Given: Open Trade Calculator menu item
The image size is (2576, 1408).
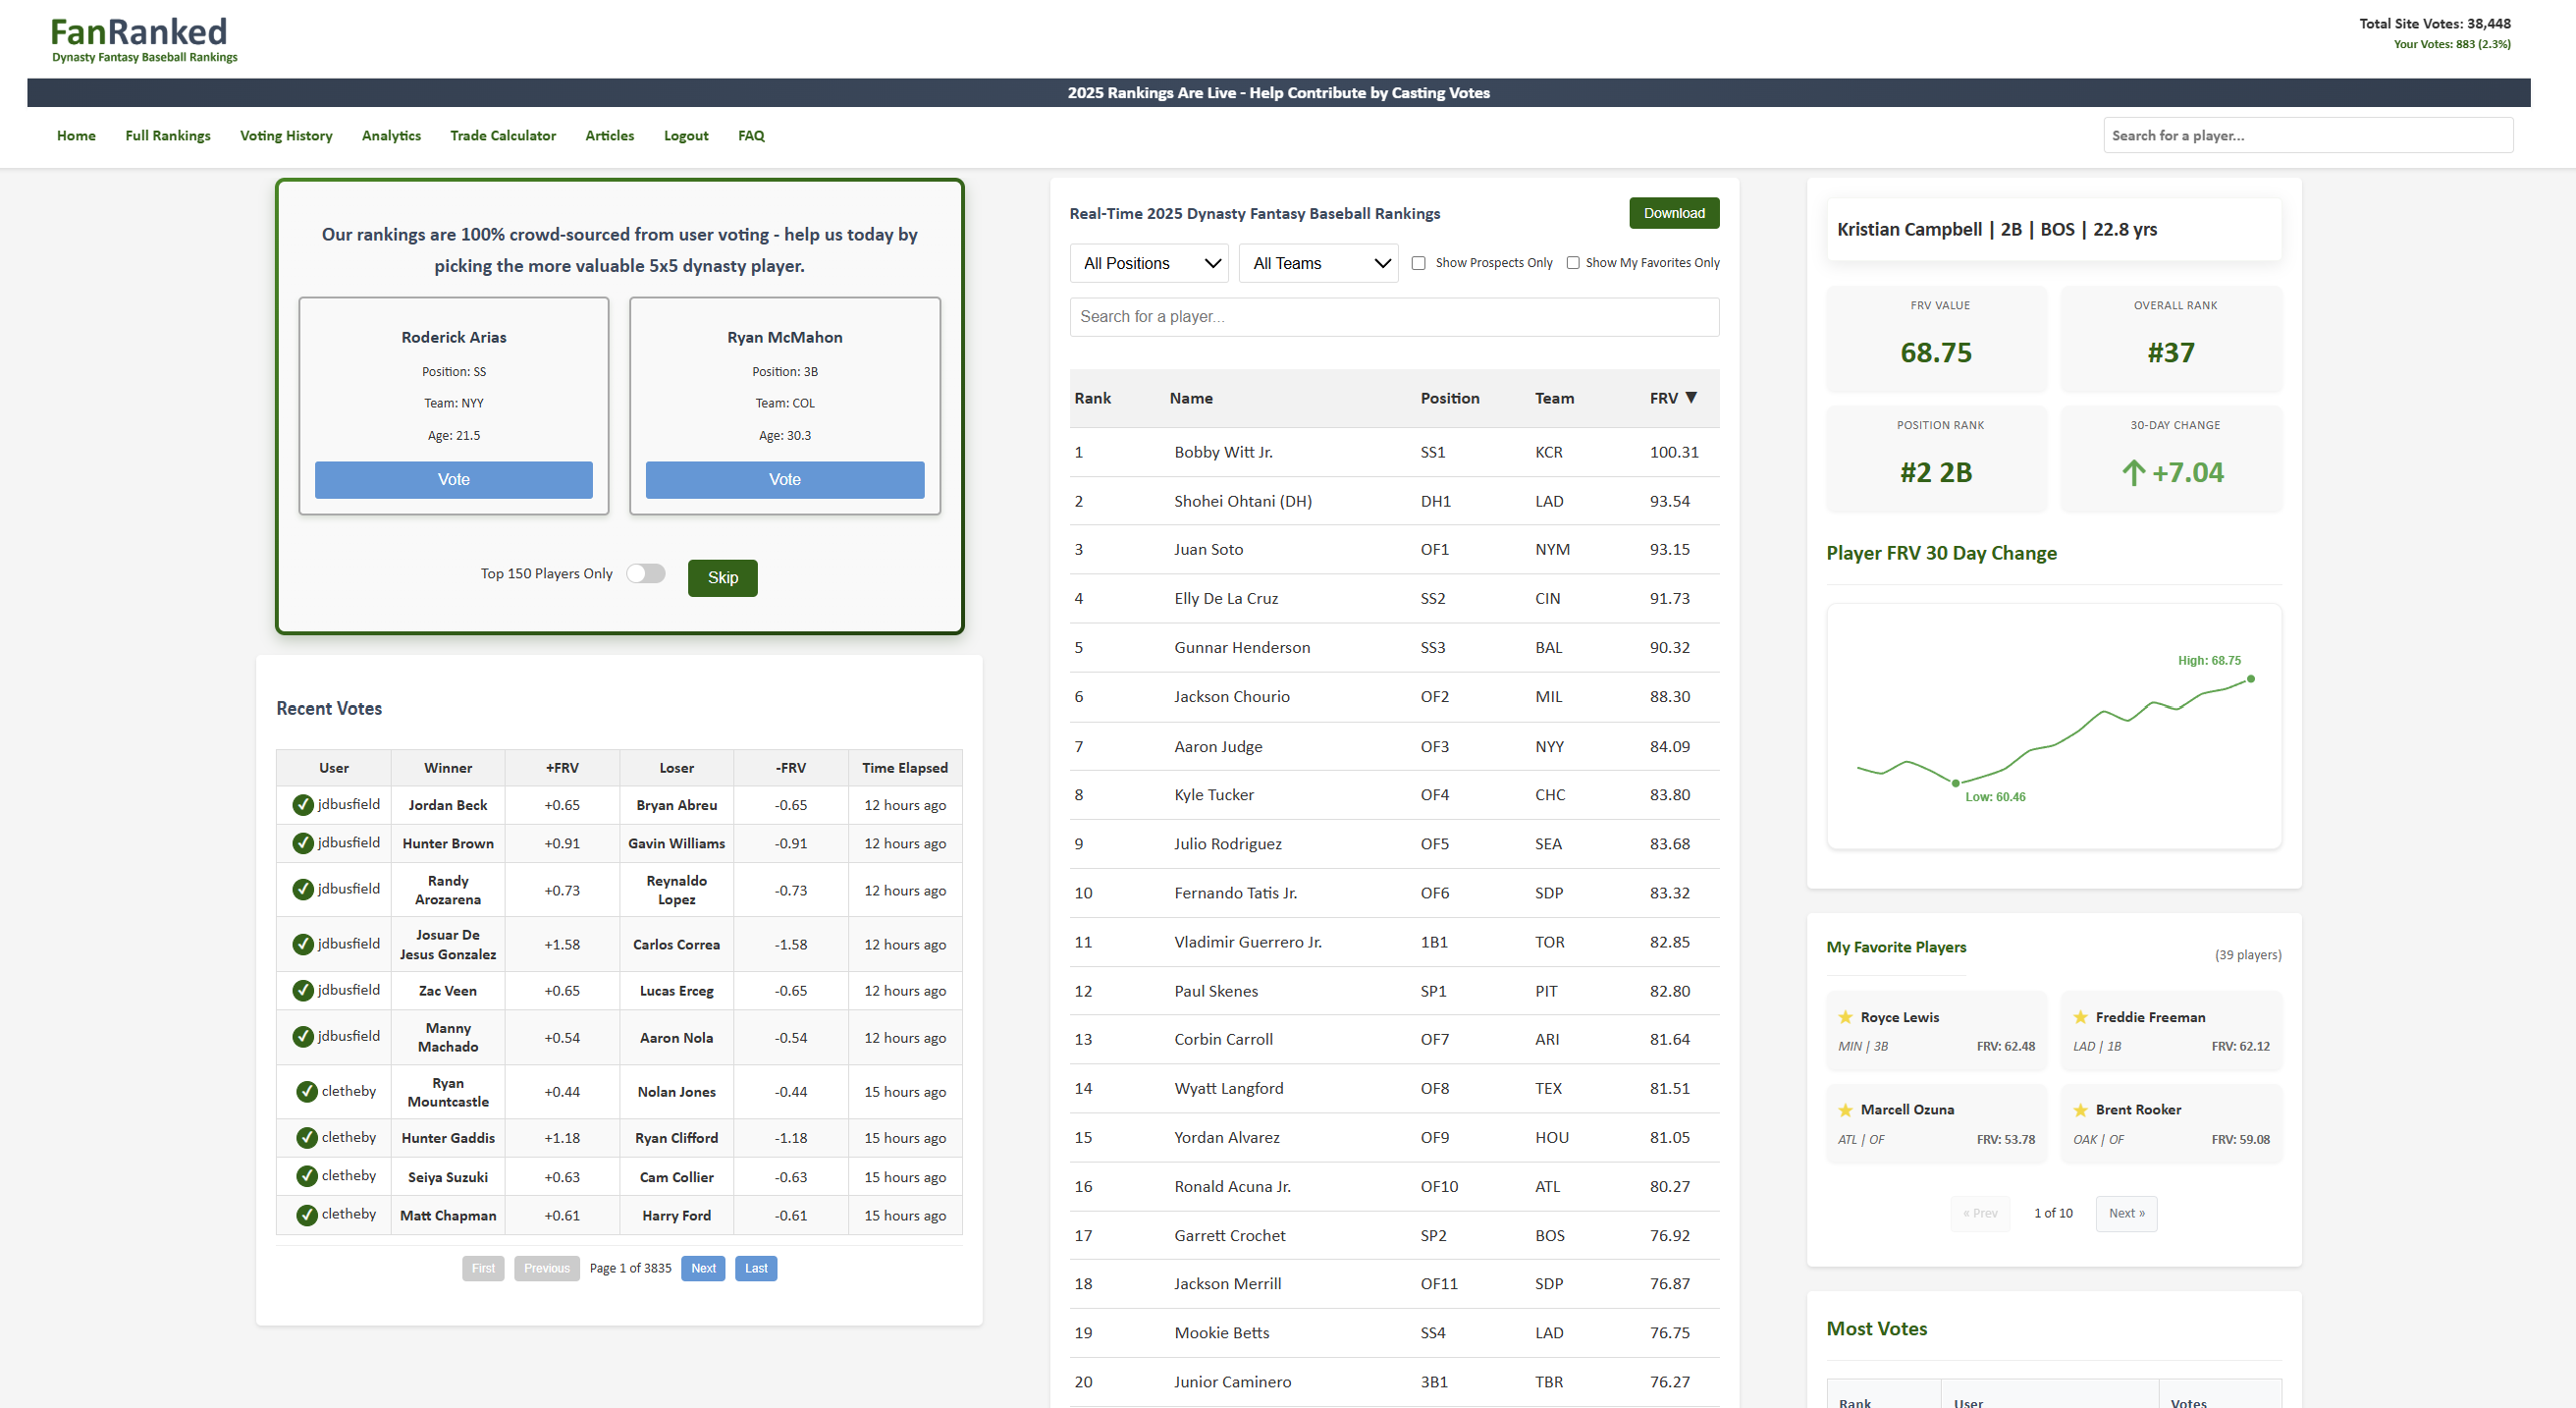Looking at the screenshot, I should pyautogui.click(x=502, y=136).
